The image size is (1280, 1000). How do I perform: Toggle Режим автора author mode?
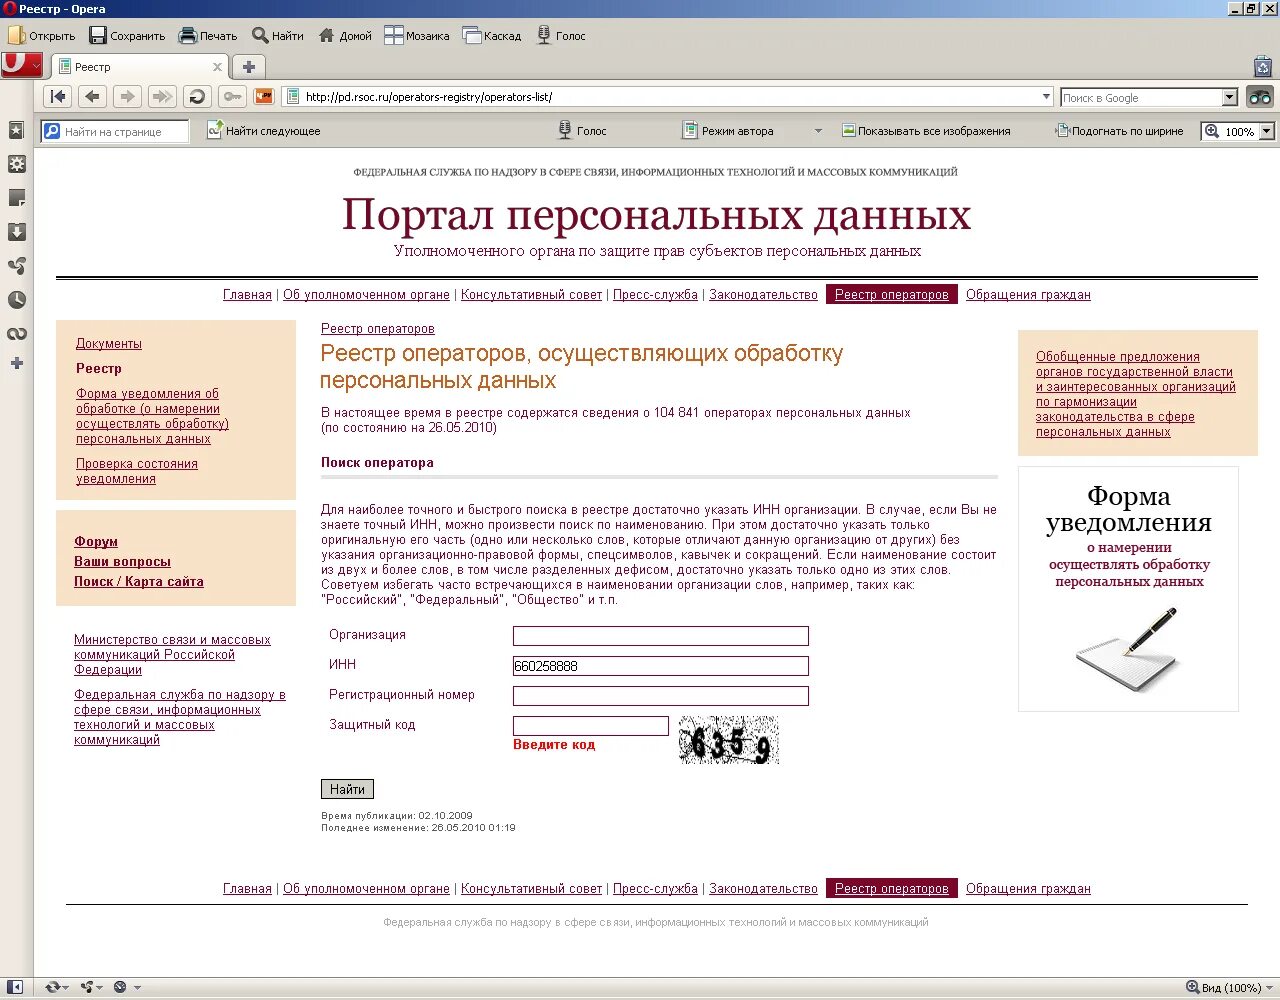tap(728, 131)
